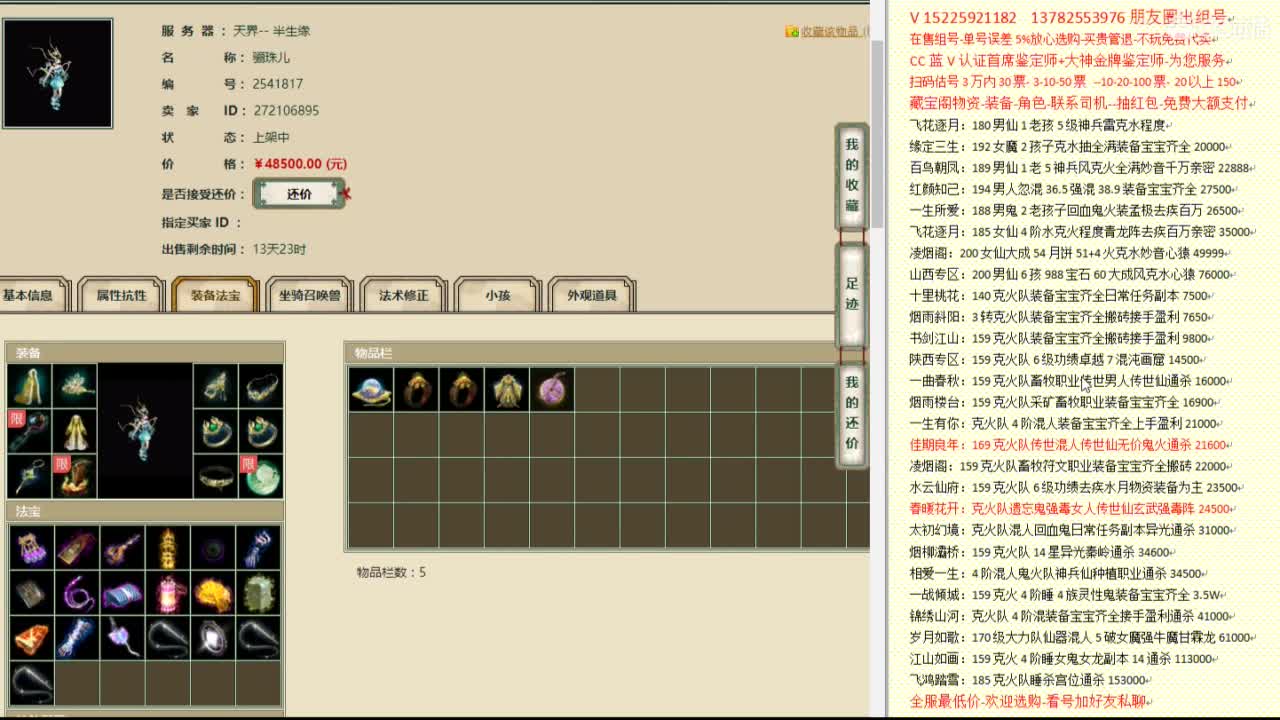Click the 一战倾城 line in the text document
The width and height of the screenshot is (1280, 720).
tap(1068, 594)
